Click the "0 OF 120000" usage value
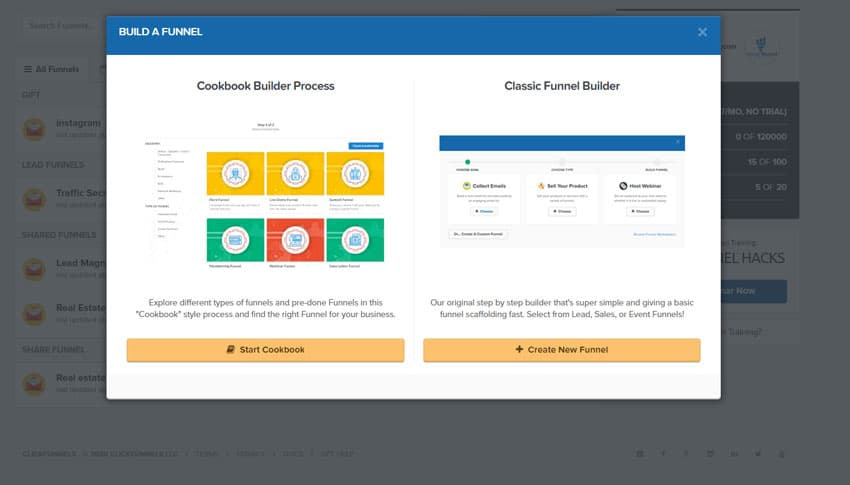 [x=761, y=137]
